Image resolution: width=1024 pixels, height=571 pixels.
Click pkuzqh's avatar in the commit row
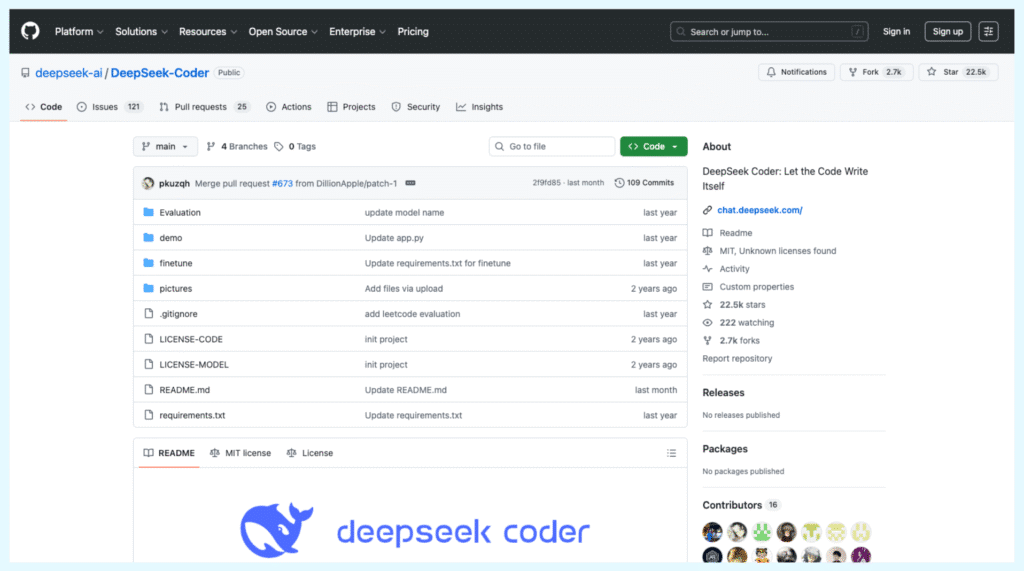[148, 183]
